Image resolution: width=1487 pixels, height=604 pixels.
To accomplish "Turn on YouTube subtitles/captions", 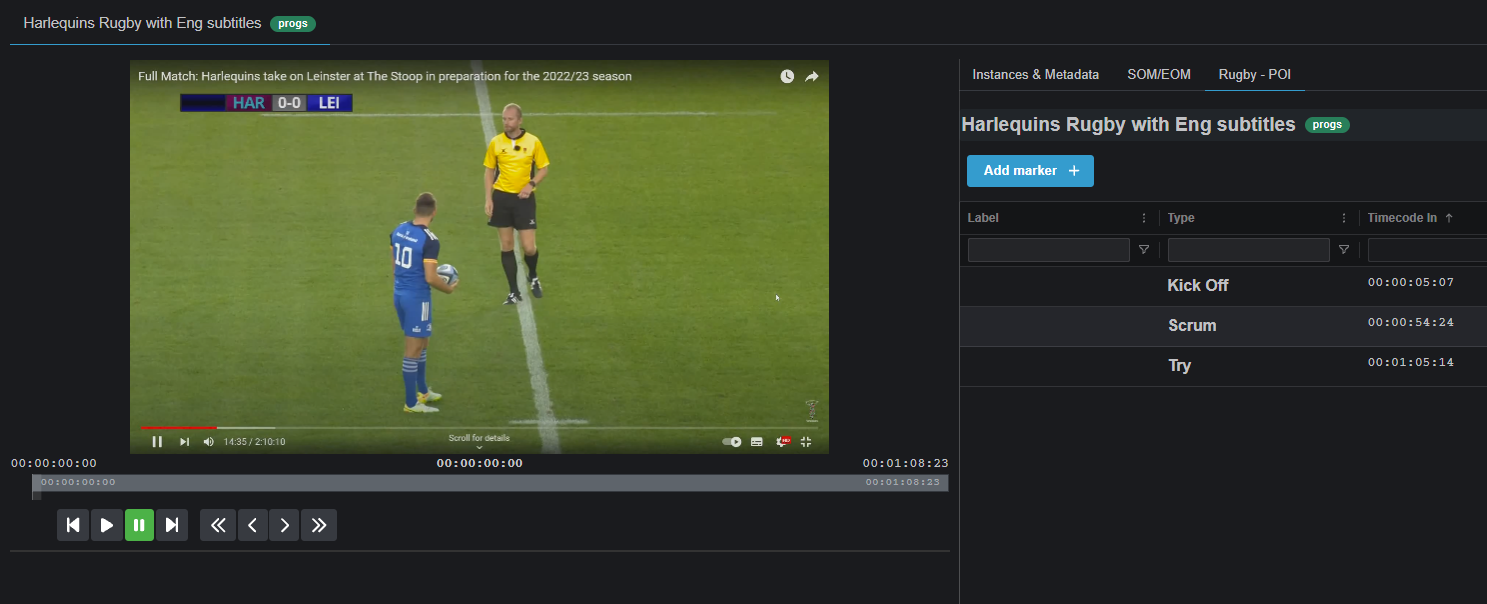I will coord(757,441).
